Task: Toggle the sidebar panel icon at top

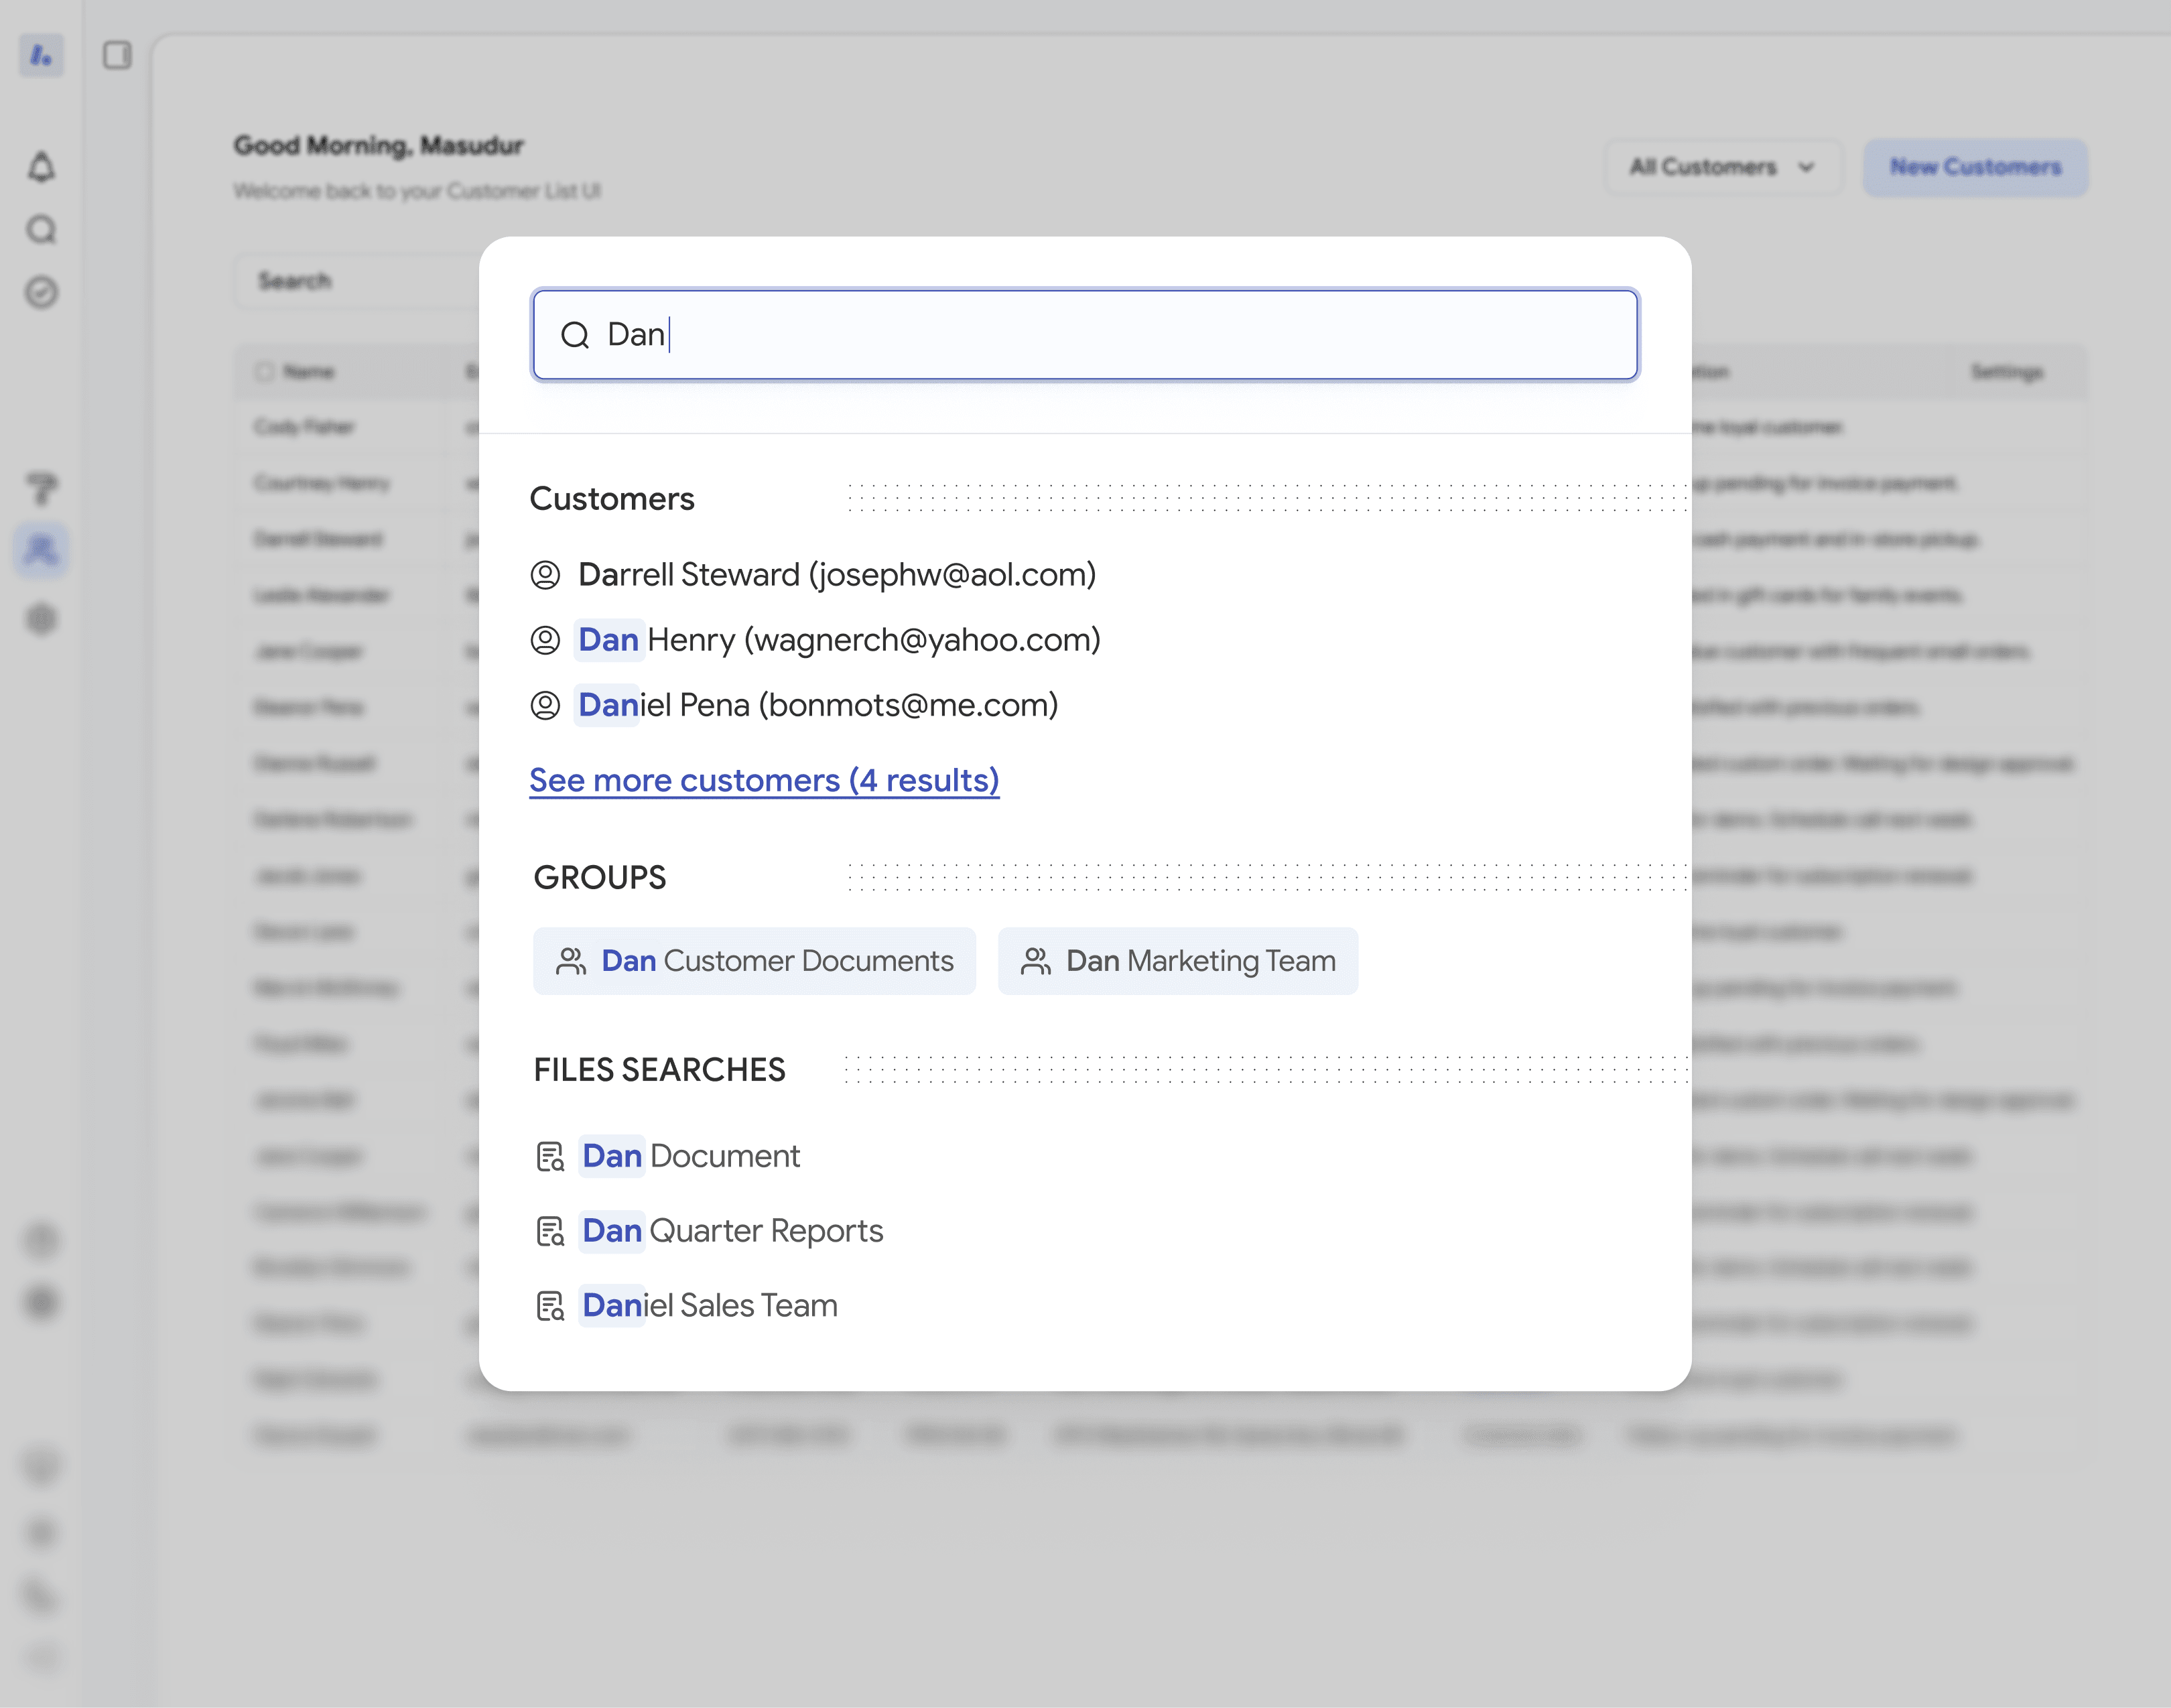Action: tap(117, 55)
